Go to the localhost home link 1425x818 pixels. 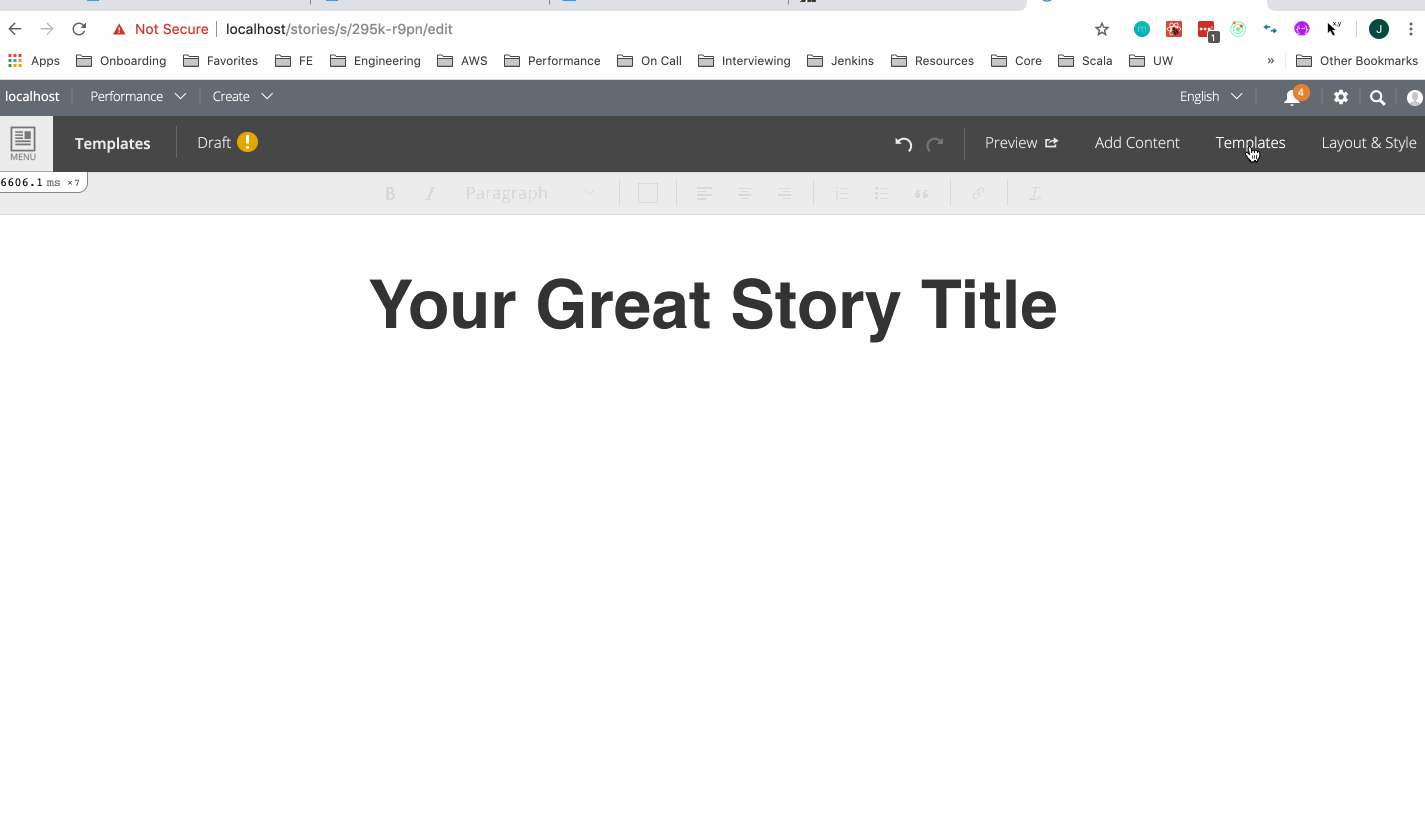[32, 96]
